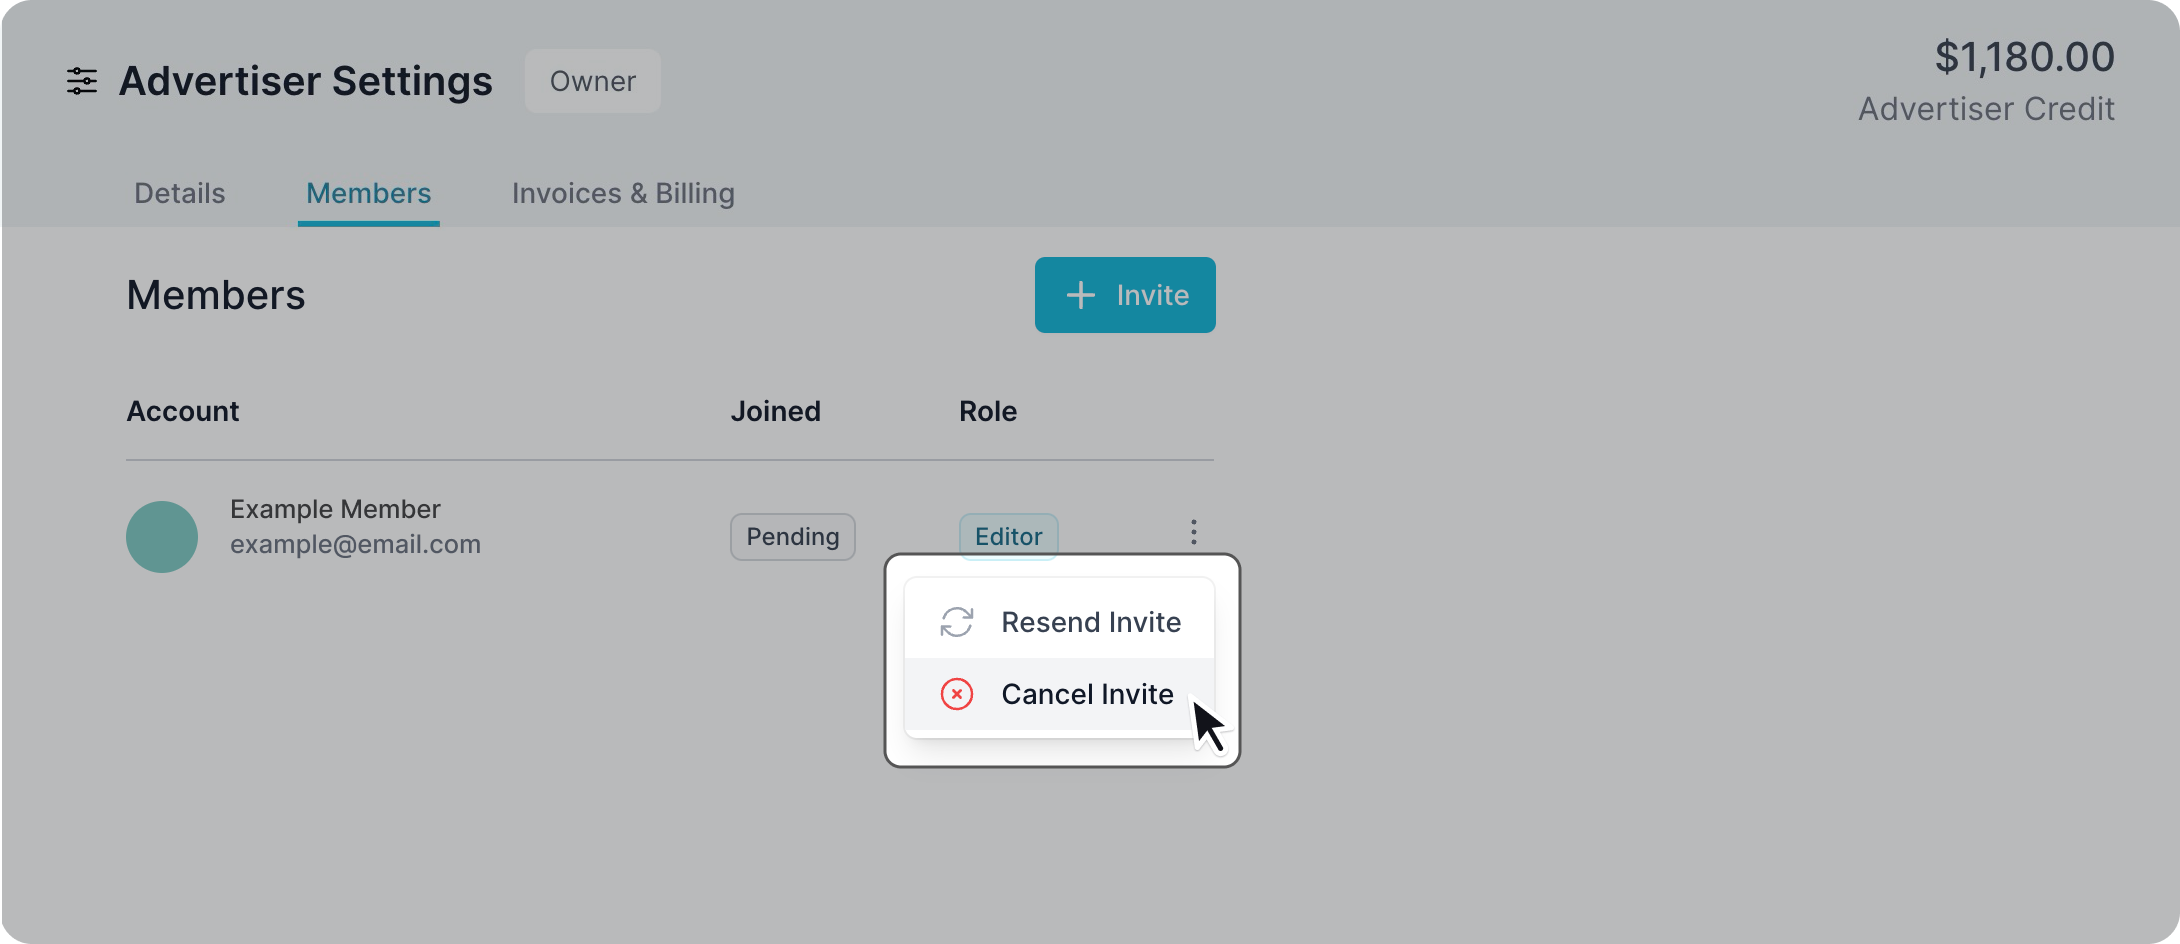Click Example Member's avatar circle
The image size is (2180, 944).
coord(162,537)
